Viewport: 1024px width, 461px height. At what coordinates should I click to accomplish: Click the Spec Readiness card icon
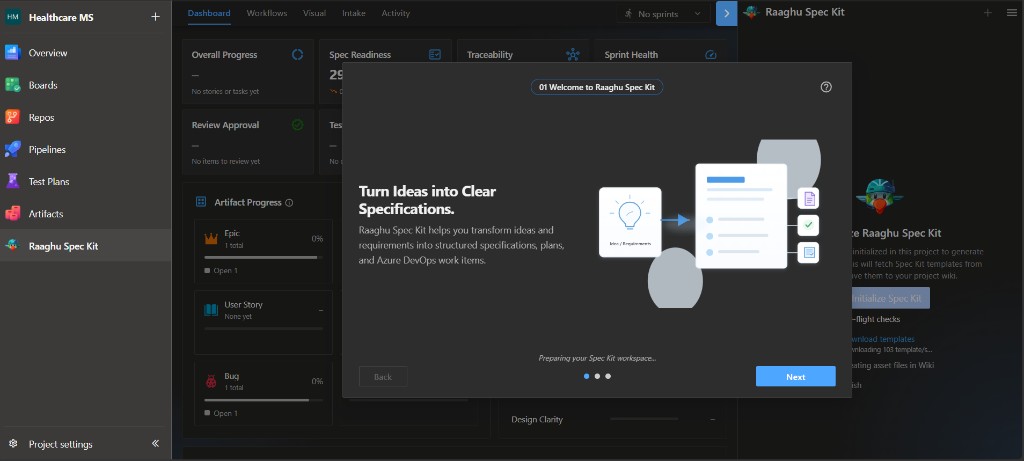click(x=435, y=55)
